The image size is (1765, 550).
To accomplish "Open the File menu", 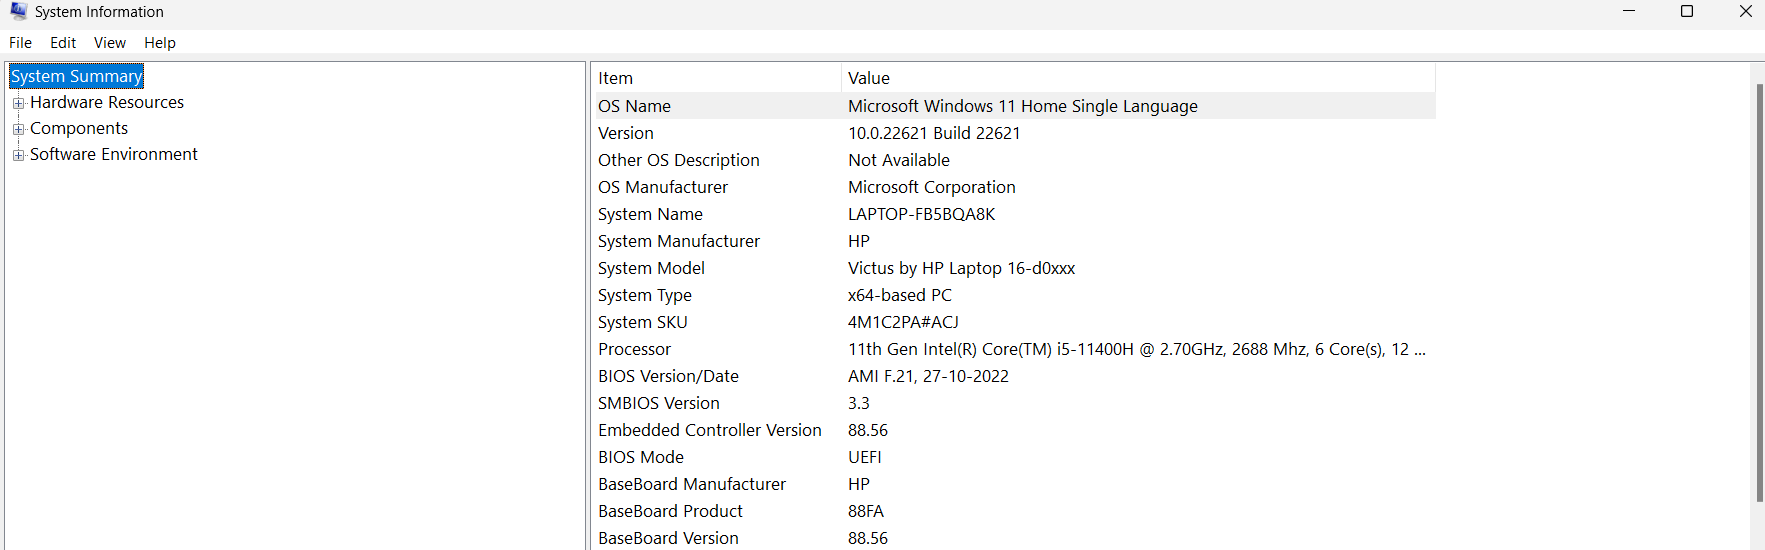I will coord(20,43).
